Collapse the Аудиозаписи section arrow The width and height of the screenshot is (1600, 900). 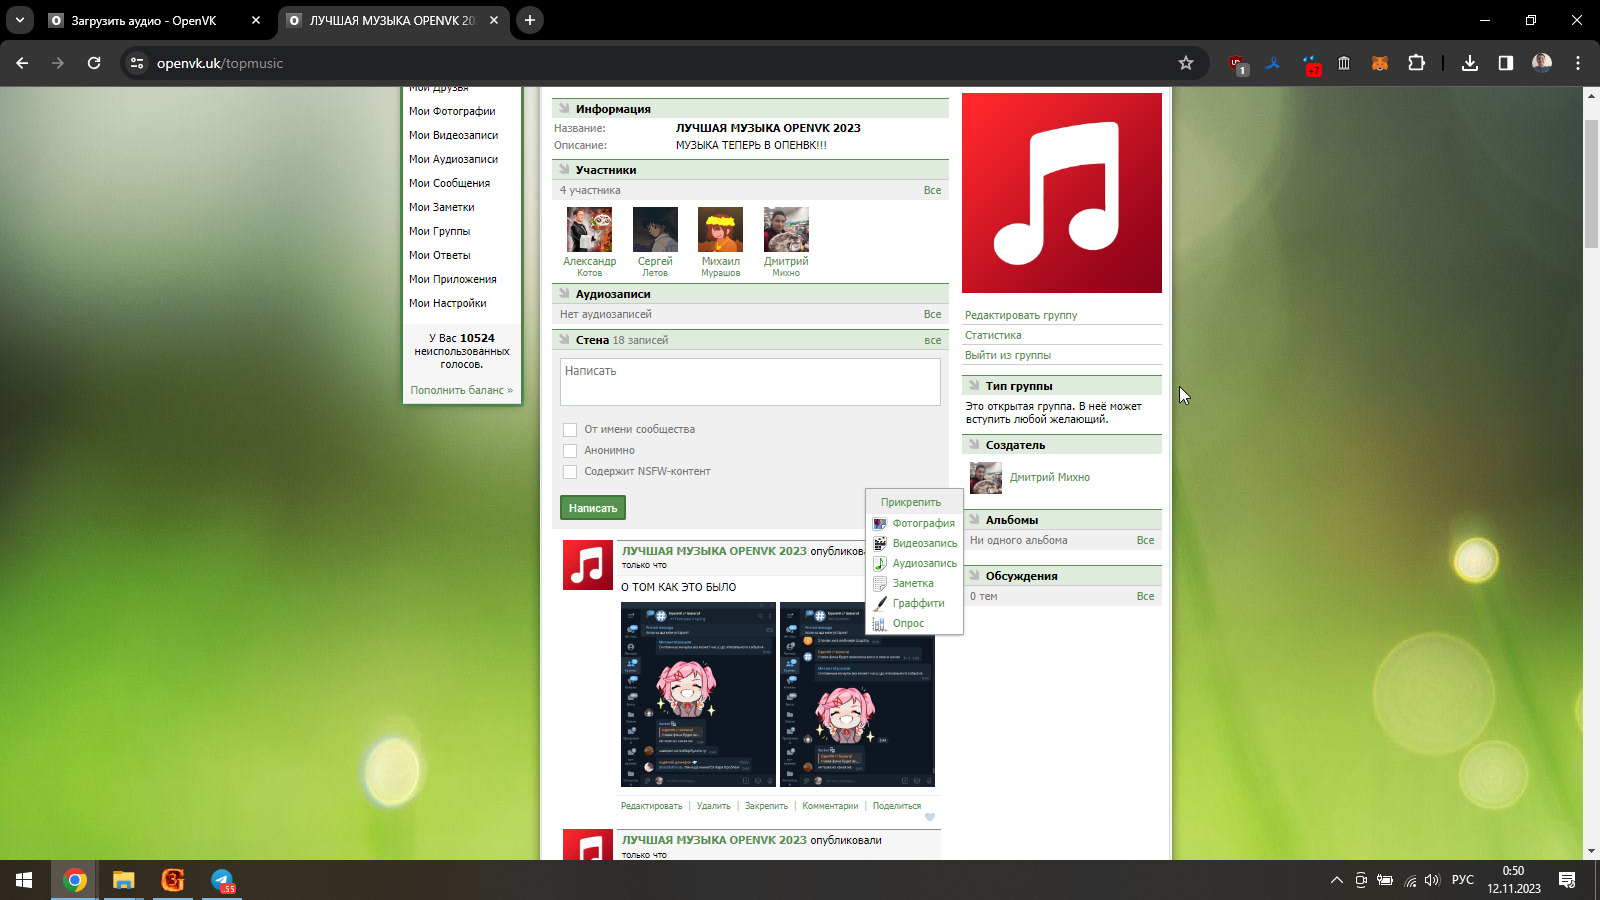click(564, 294)
